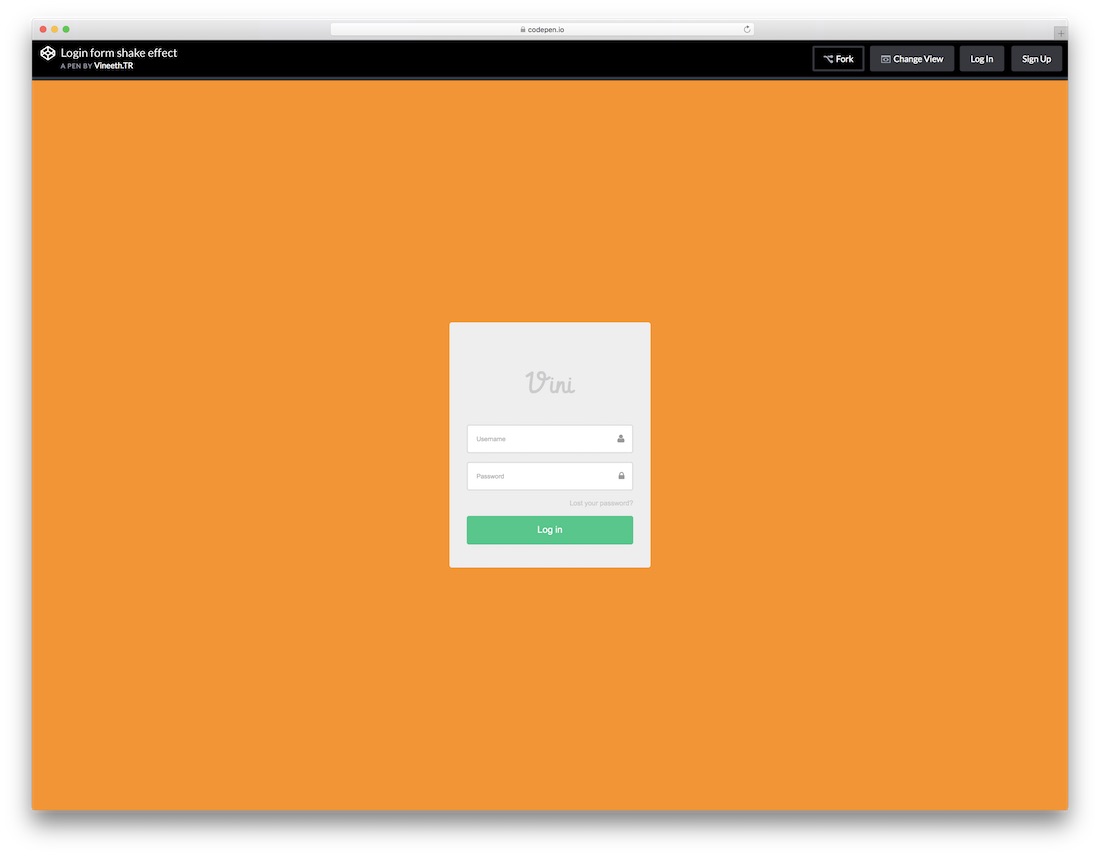Click the Sign Up header item

click(x=1036, y=58)
